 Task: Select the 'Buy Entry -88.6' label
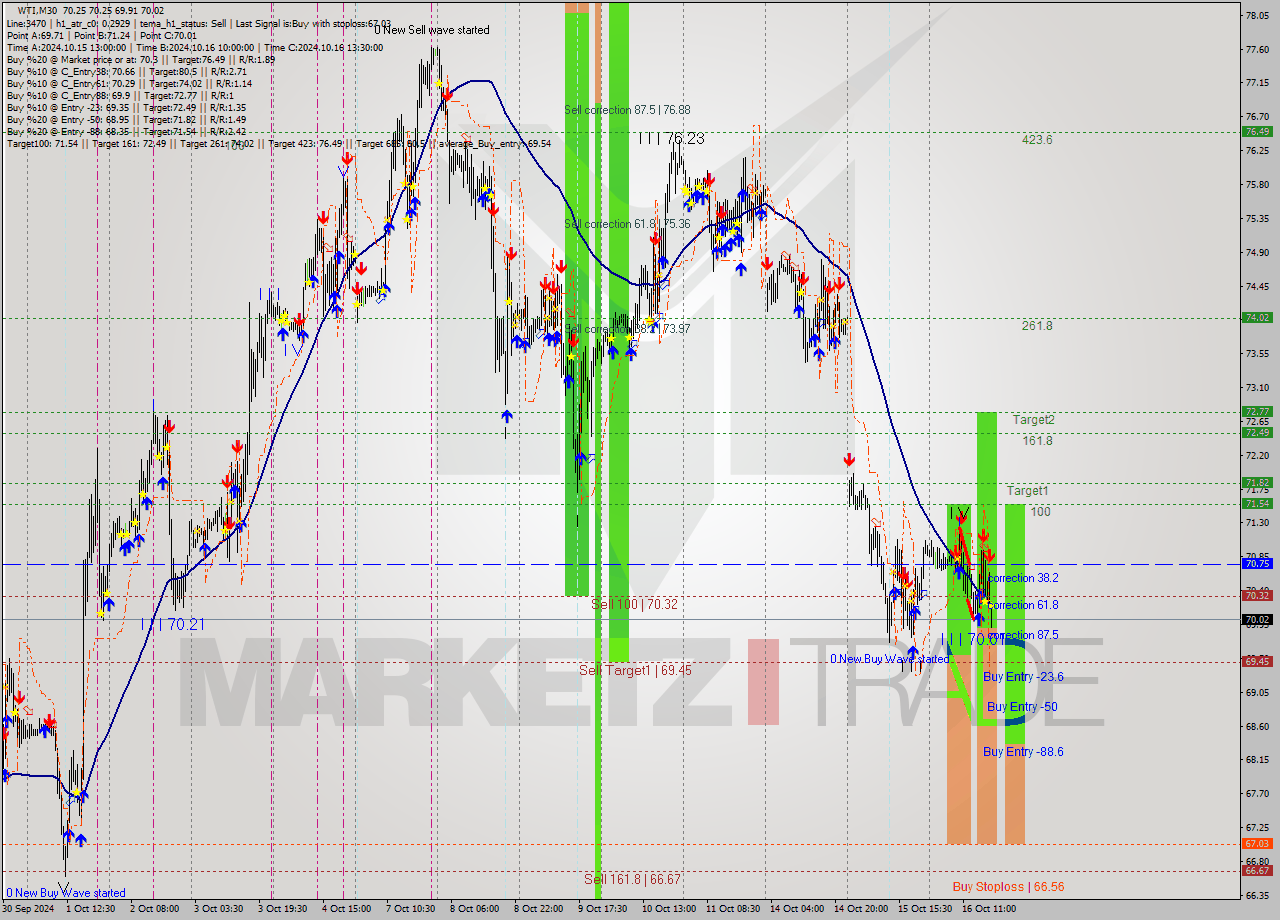1023,752
